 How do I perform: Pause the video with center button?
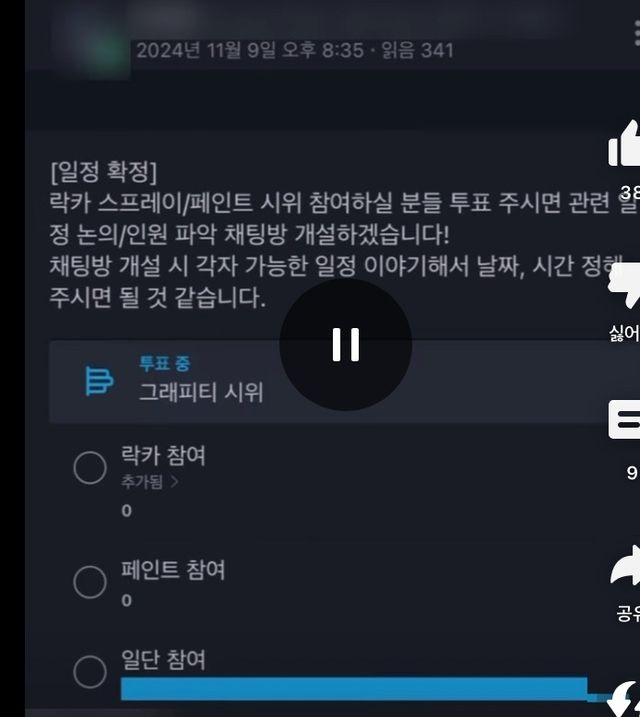[346, 344]
